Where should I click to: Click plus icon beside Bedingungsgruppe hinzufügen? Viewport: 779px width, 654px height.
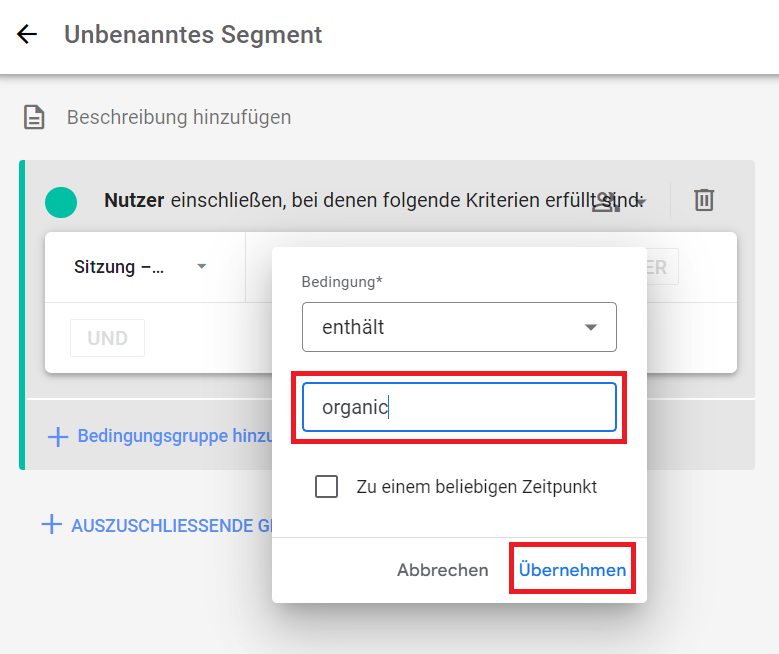58,436
